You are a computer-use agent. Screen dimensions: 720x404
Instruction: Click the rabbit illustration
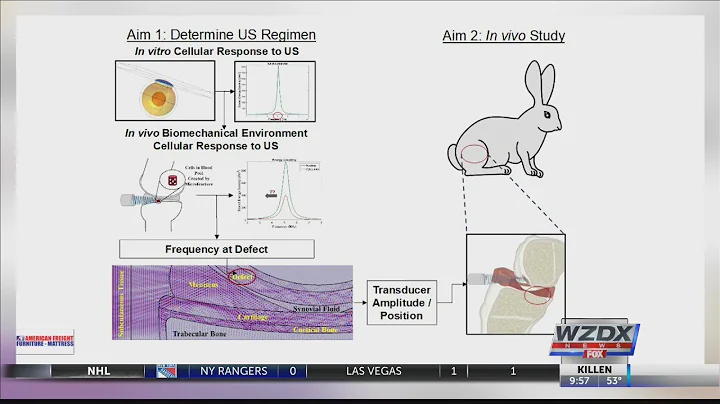504,119
